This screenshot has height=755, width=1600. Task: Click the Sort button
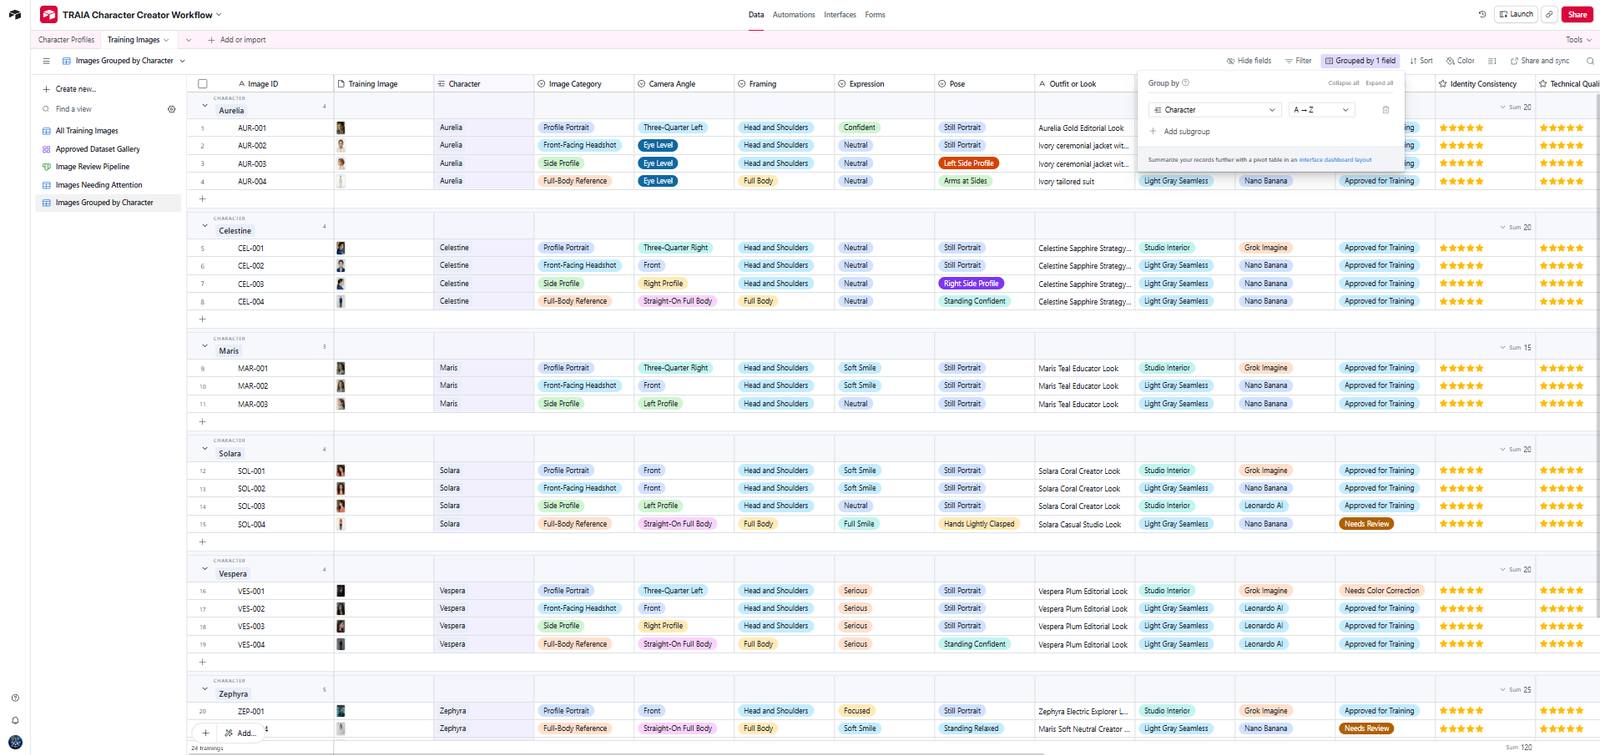pos(1421,61)
